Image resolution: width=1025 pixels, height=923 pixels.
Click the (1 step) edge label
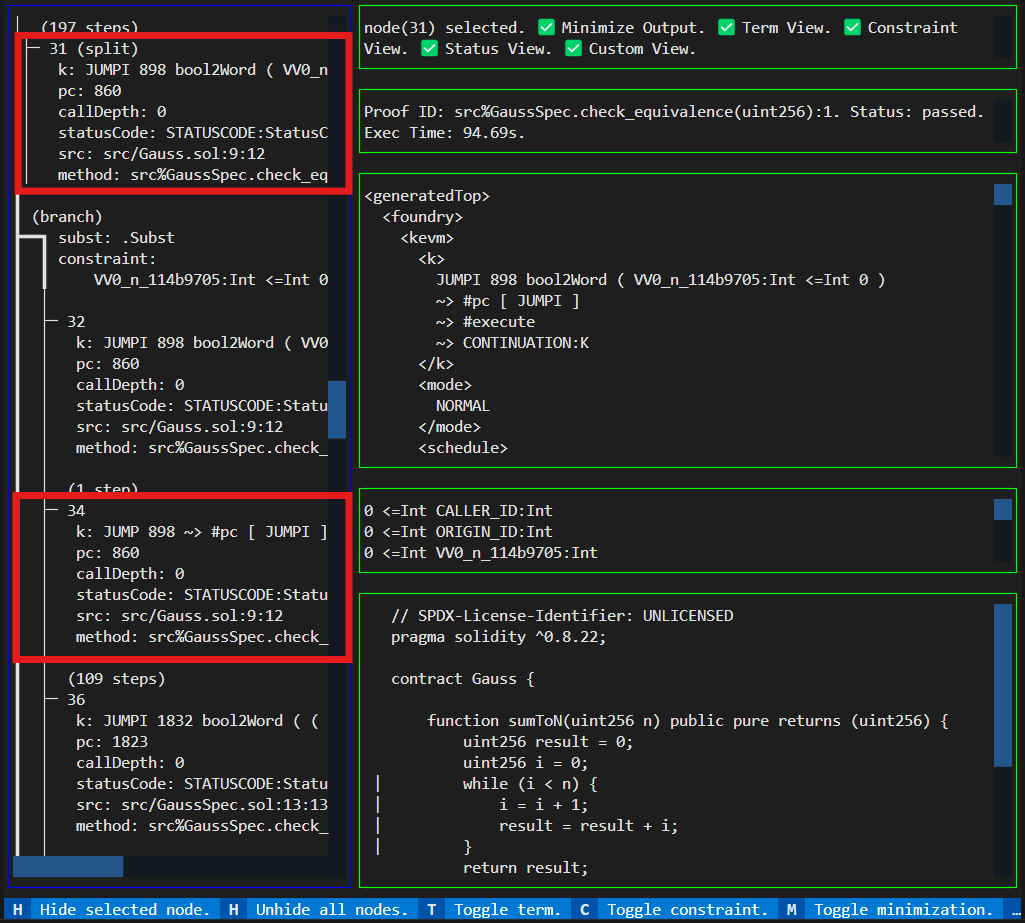[x=103, y=488]
